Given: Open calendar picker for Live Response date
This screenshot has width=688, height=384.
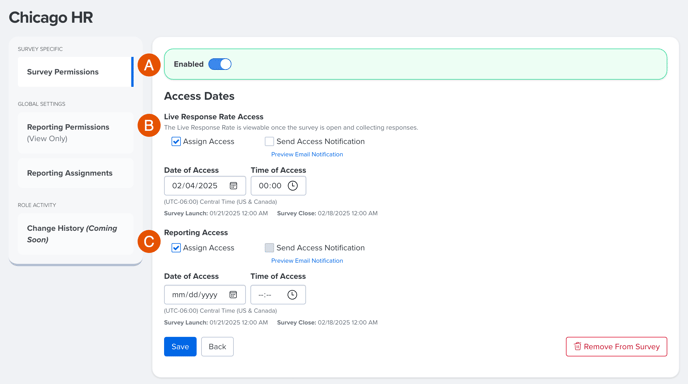Looking at the screenshot, I should (233, 186).
